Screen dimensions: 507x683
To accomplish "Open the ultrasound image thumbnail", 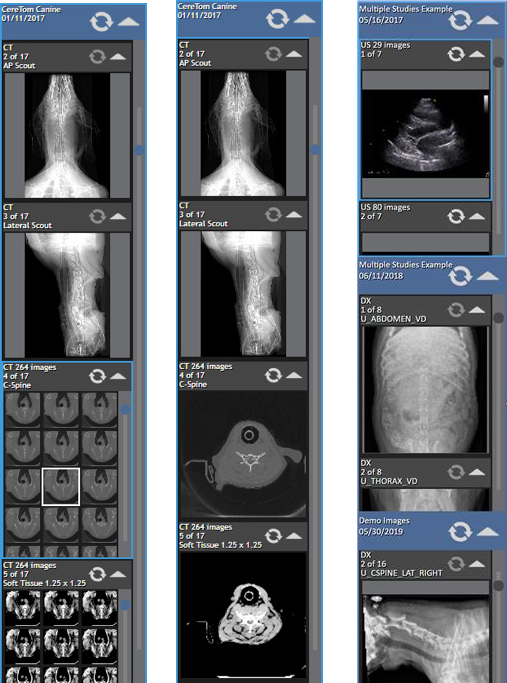I will tap(426, 134).
